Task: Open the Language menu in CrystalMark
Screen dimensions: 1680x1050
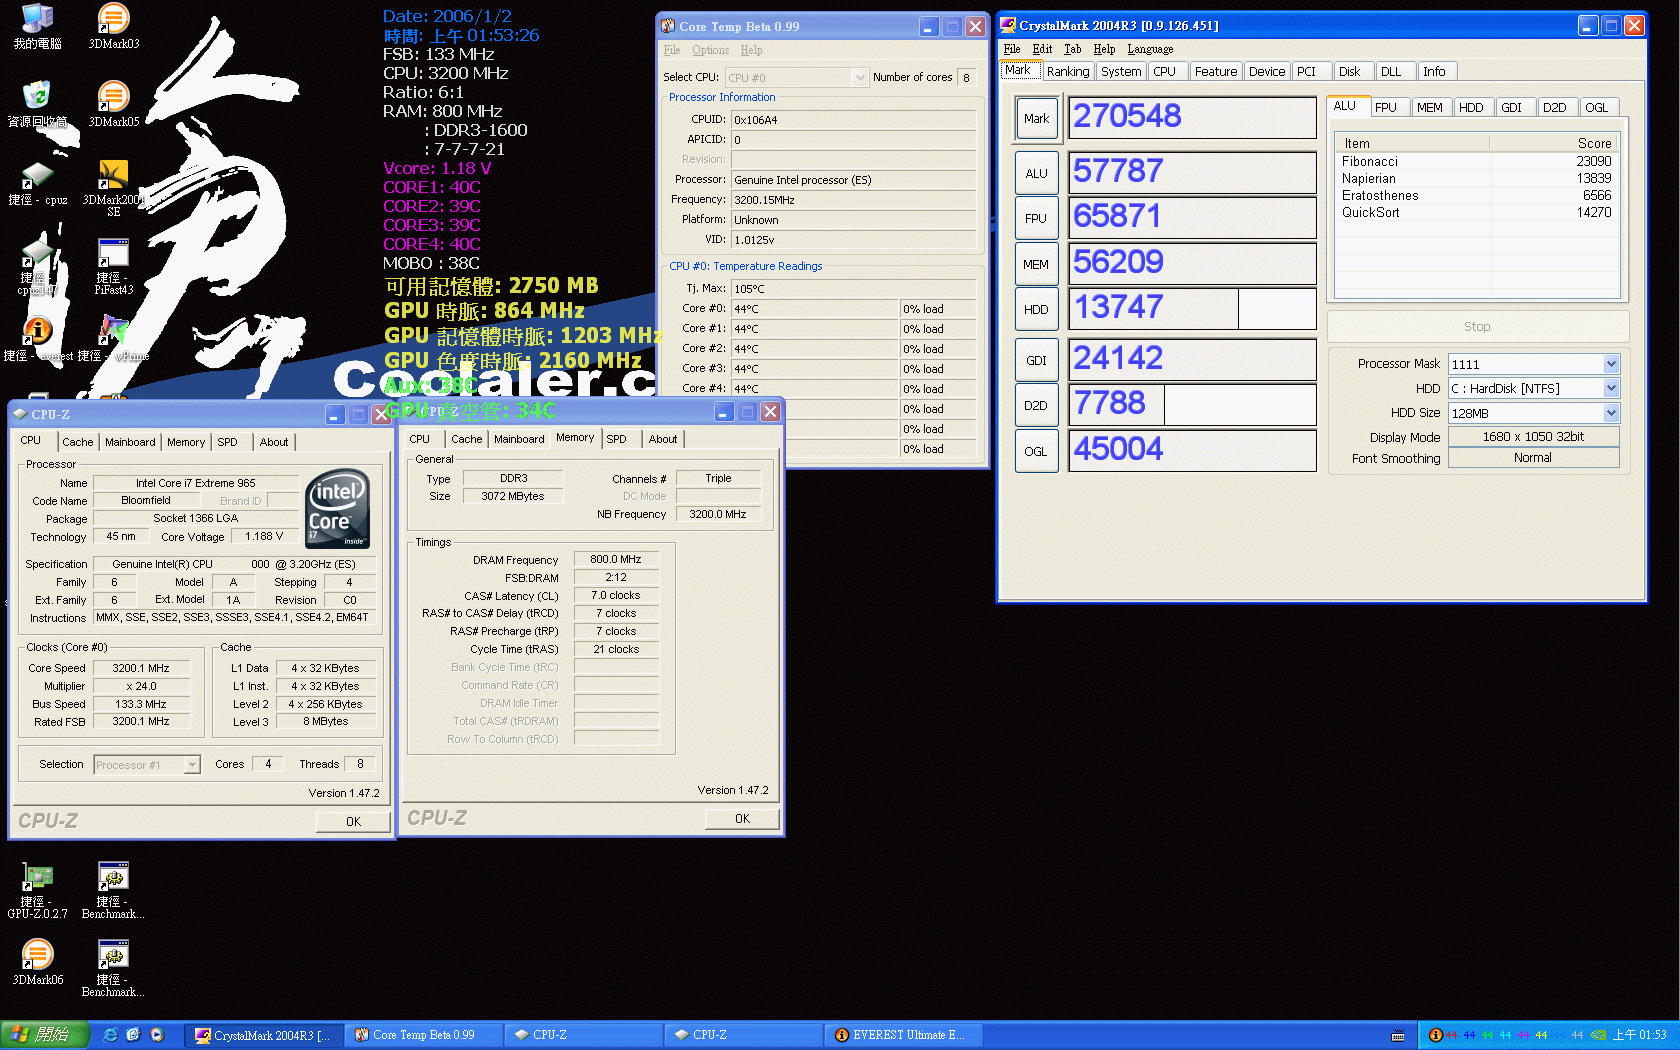Action: tap(1150, 49)
